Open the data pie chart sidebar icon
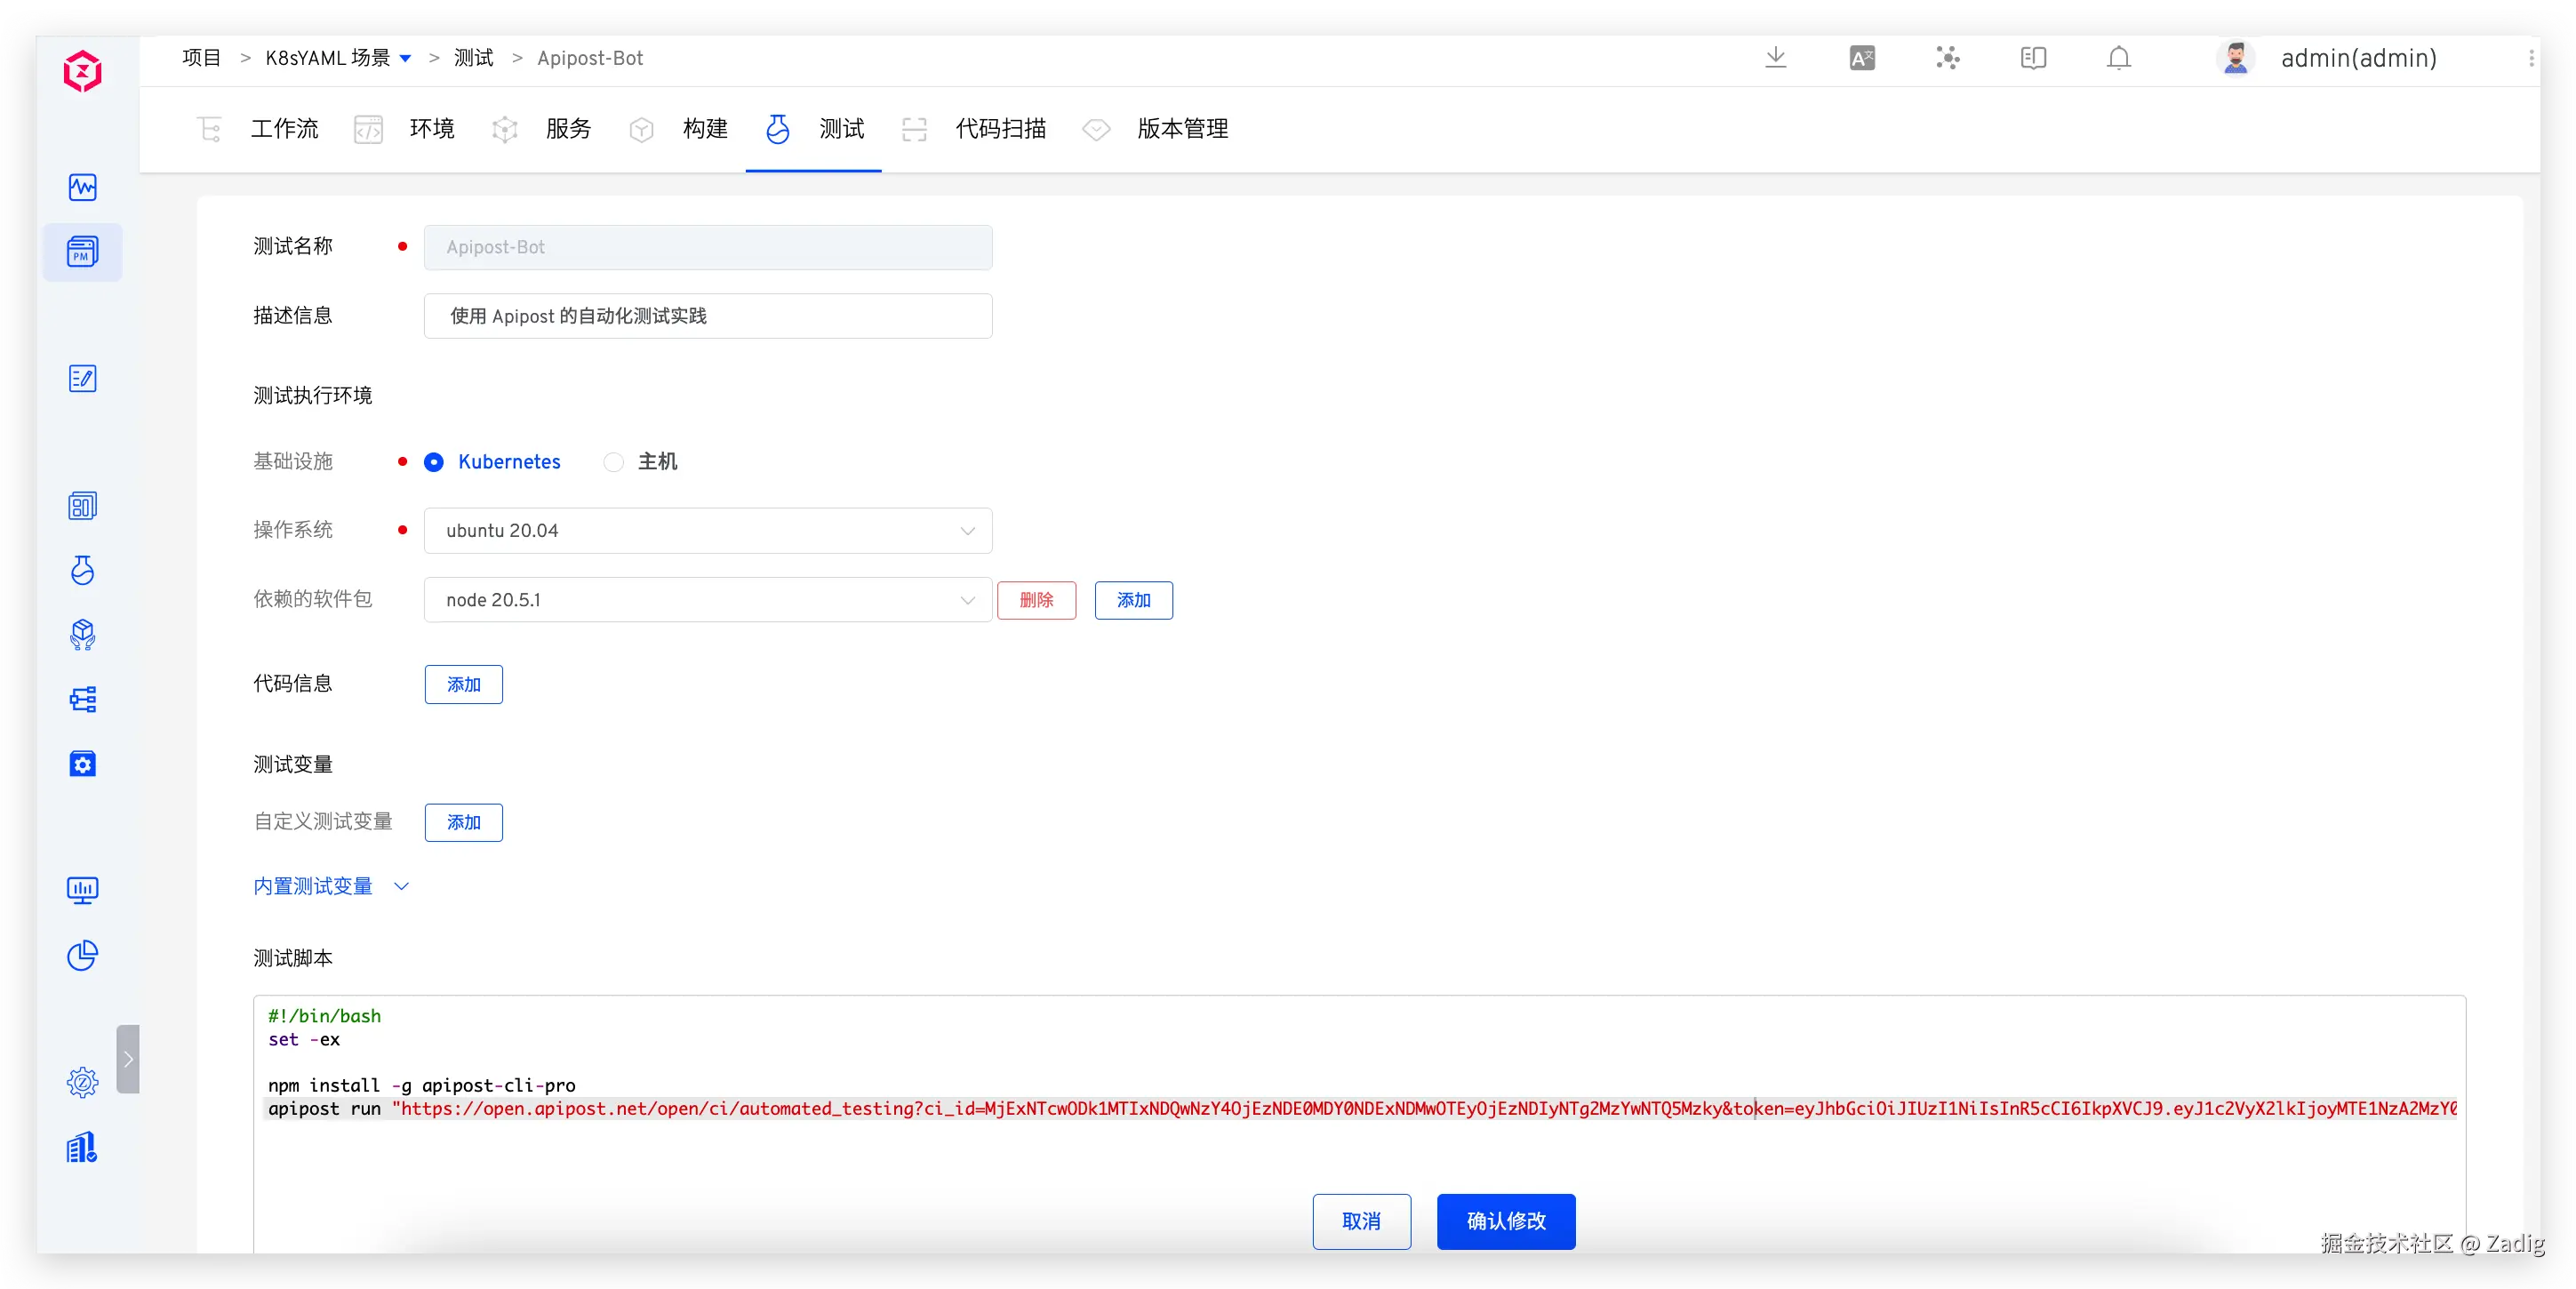The width and height of the screenshot is (2576, 1289). (82, 955)
